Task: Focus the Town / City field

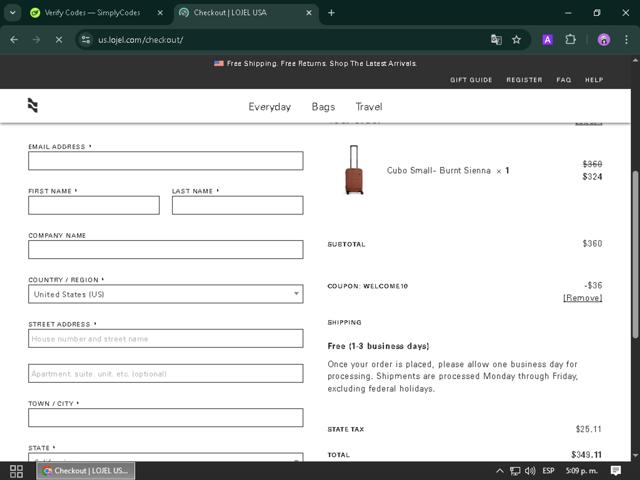Action: (x=166, y=418)
